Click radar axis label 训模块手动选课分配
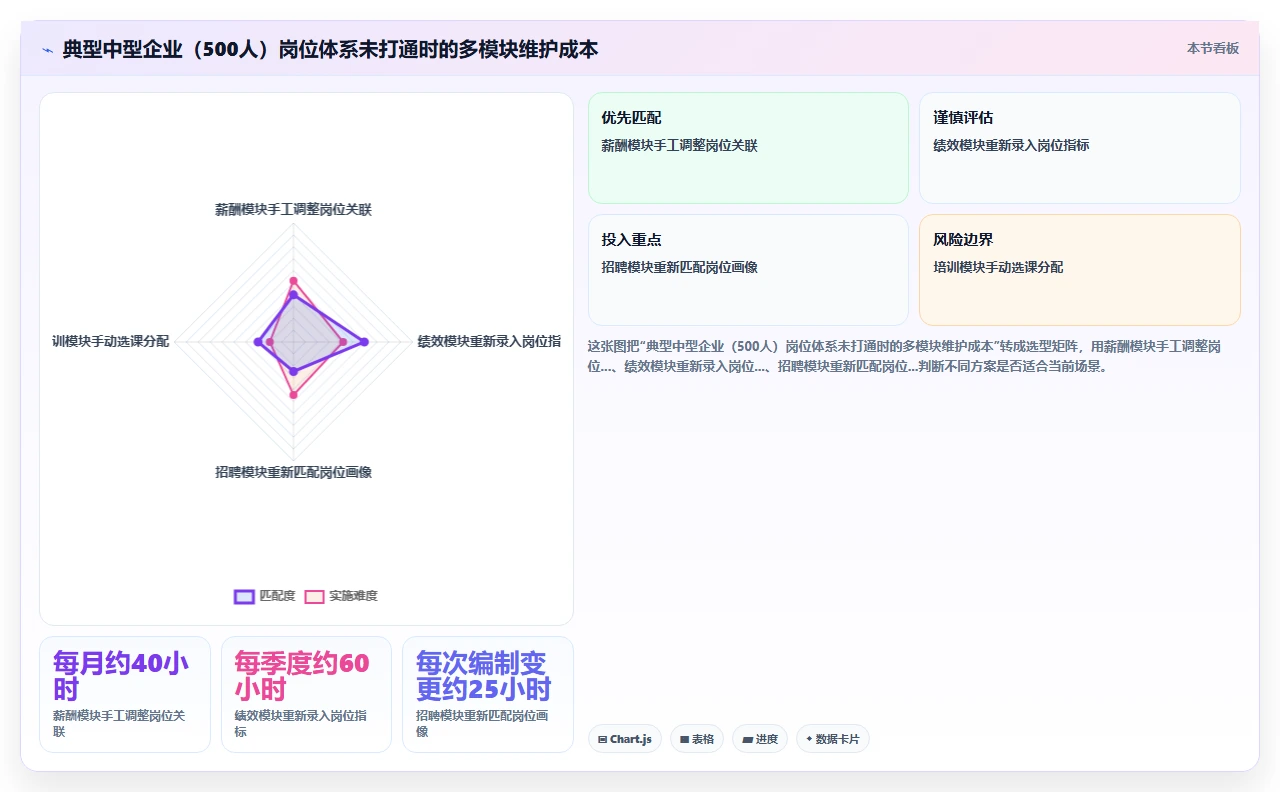The height and width of the screenshot is (792, 1280). pos(110,341)
